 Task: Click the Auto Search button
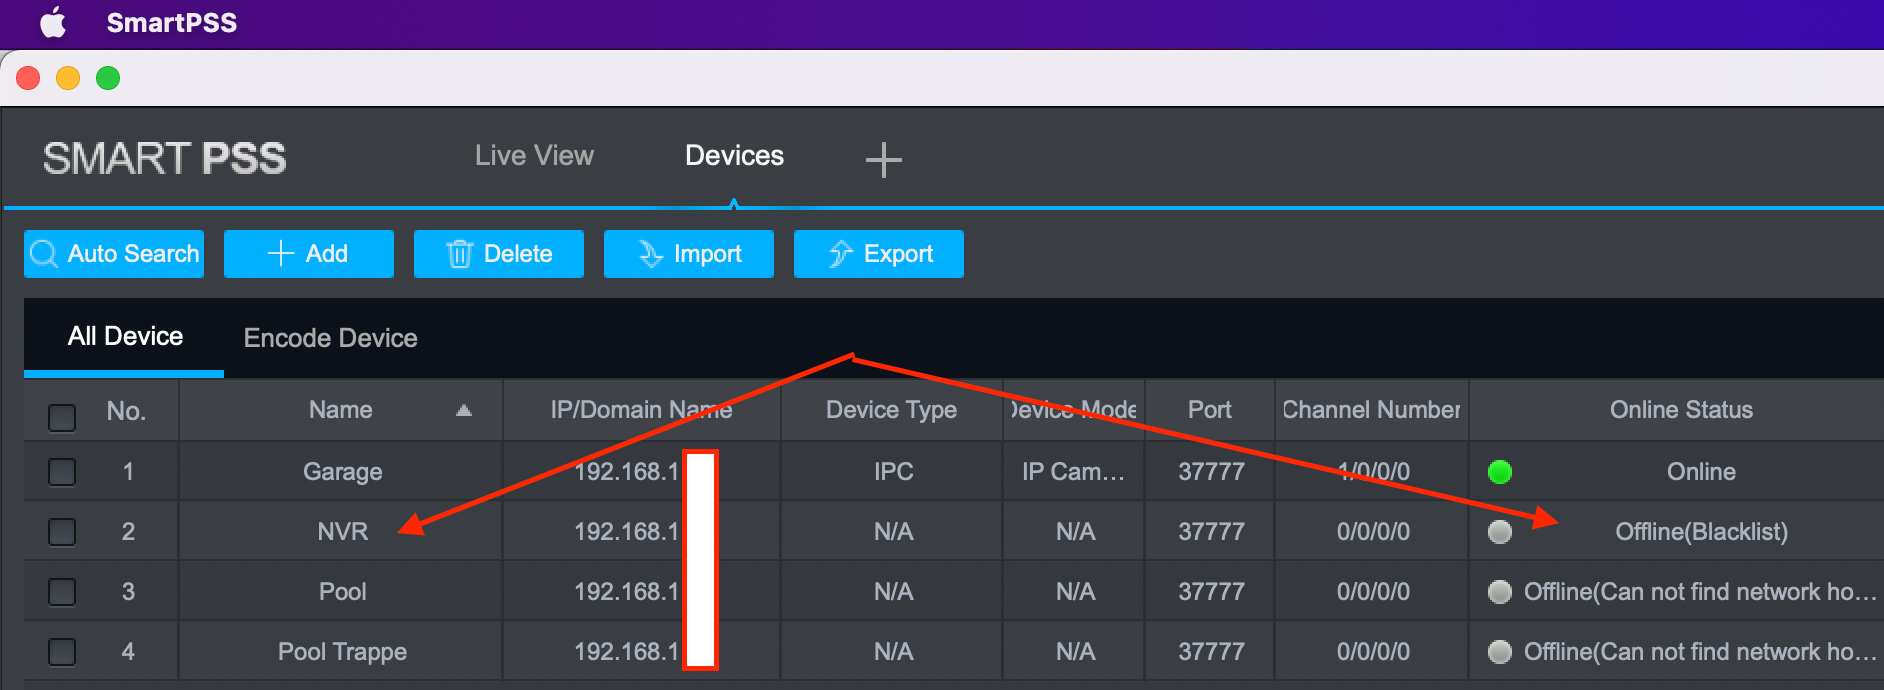(x=114, y=254)
